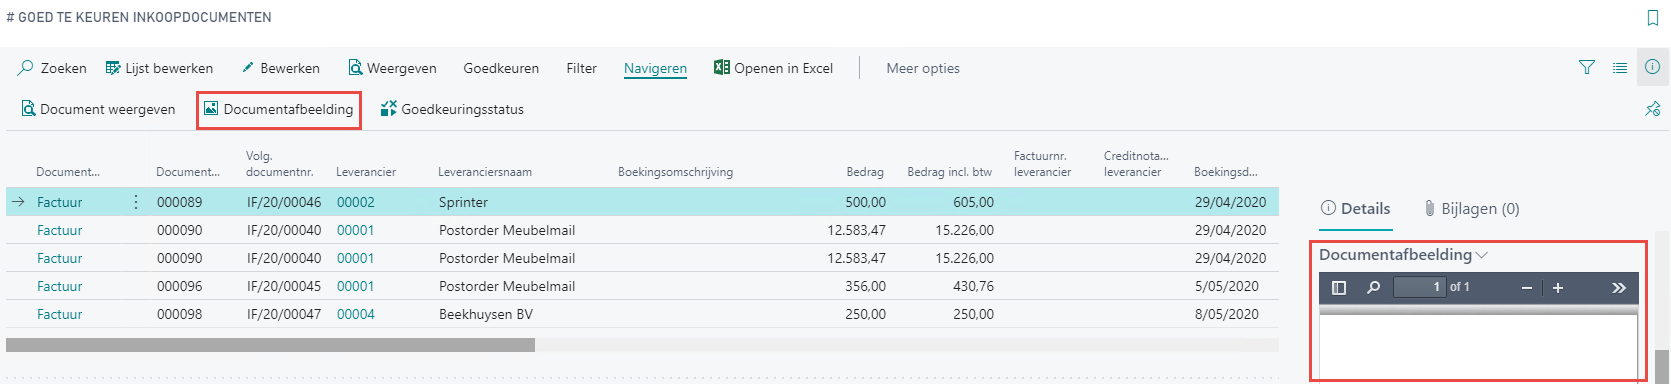Click the horizontal list scrollbar

270,345
